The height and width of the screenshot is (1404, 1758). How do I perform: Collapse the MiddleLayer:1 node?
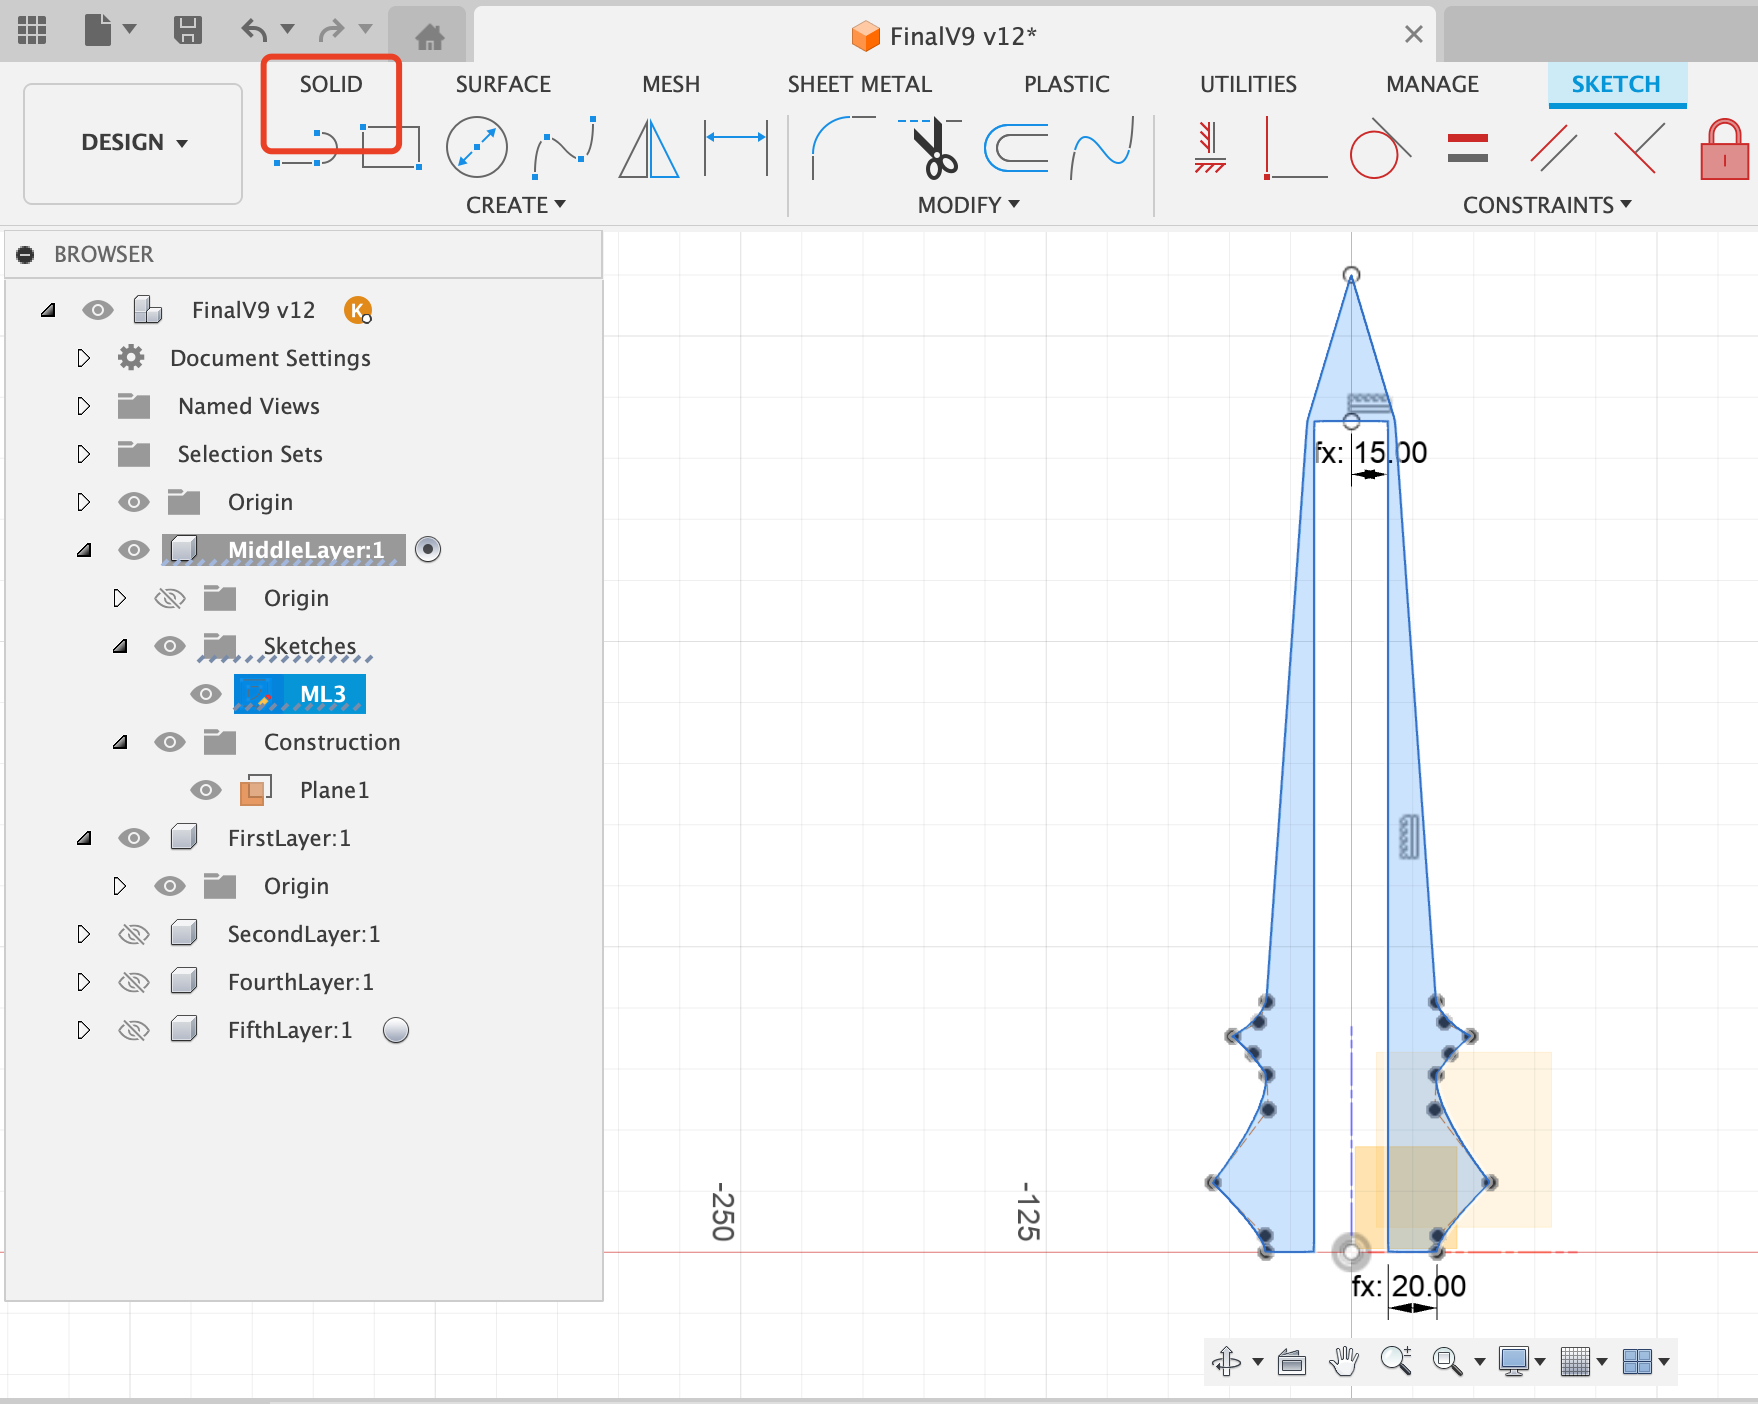(x=84, y=550)
